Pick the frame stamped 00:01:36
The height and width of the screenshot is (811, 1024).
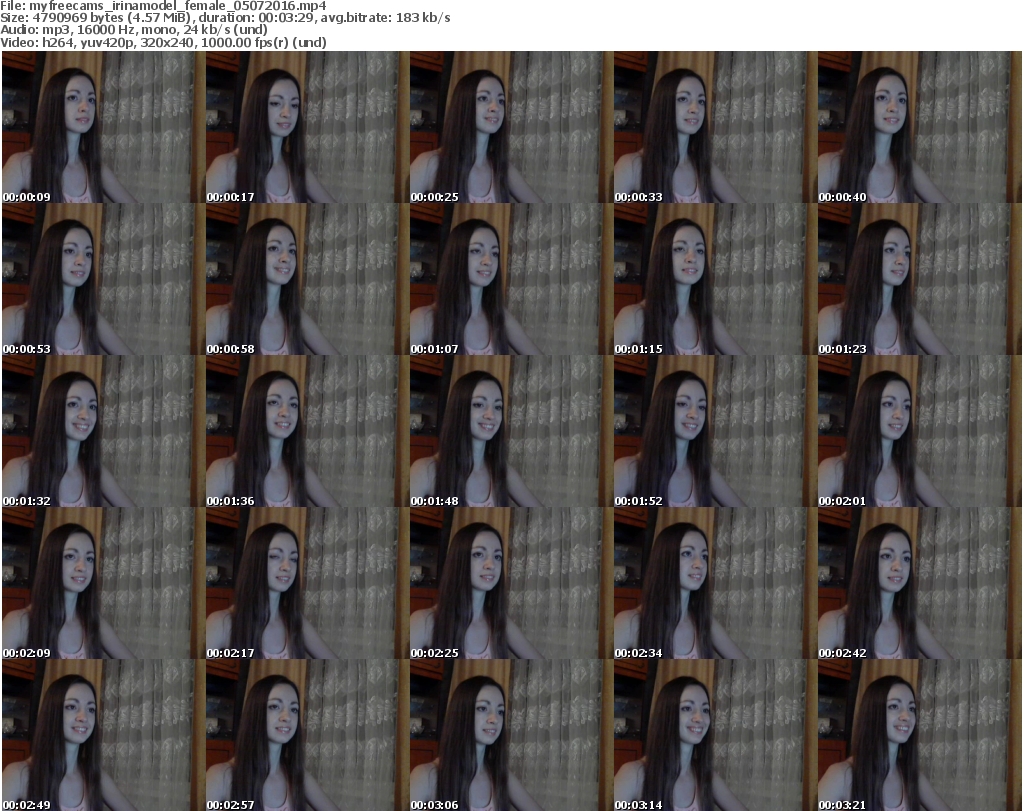coord(307,432)
